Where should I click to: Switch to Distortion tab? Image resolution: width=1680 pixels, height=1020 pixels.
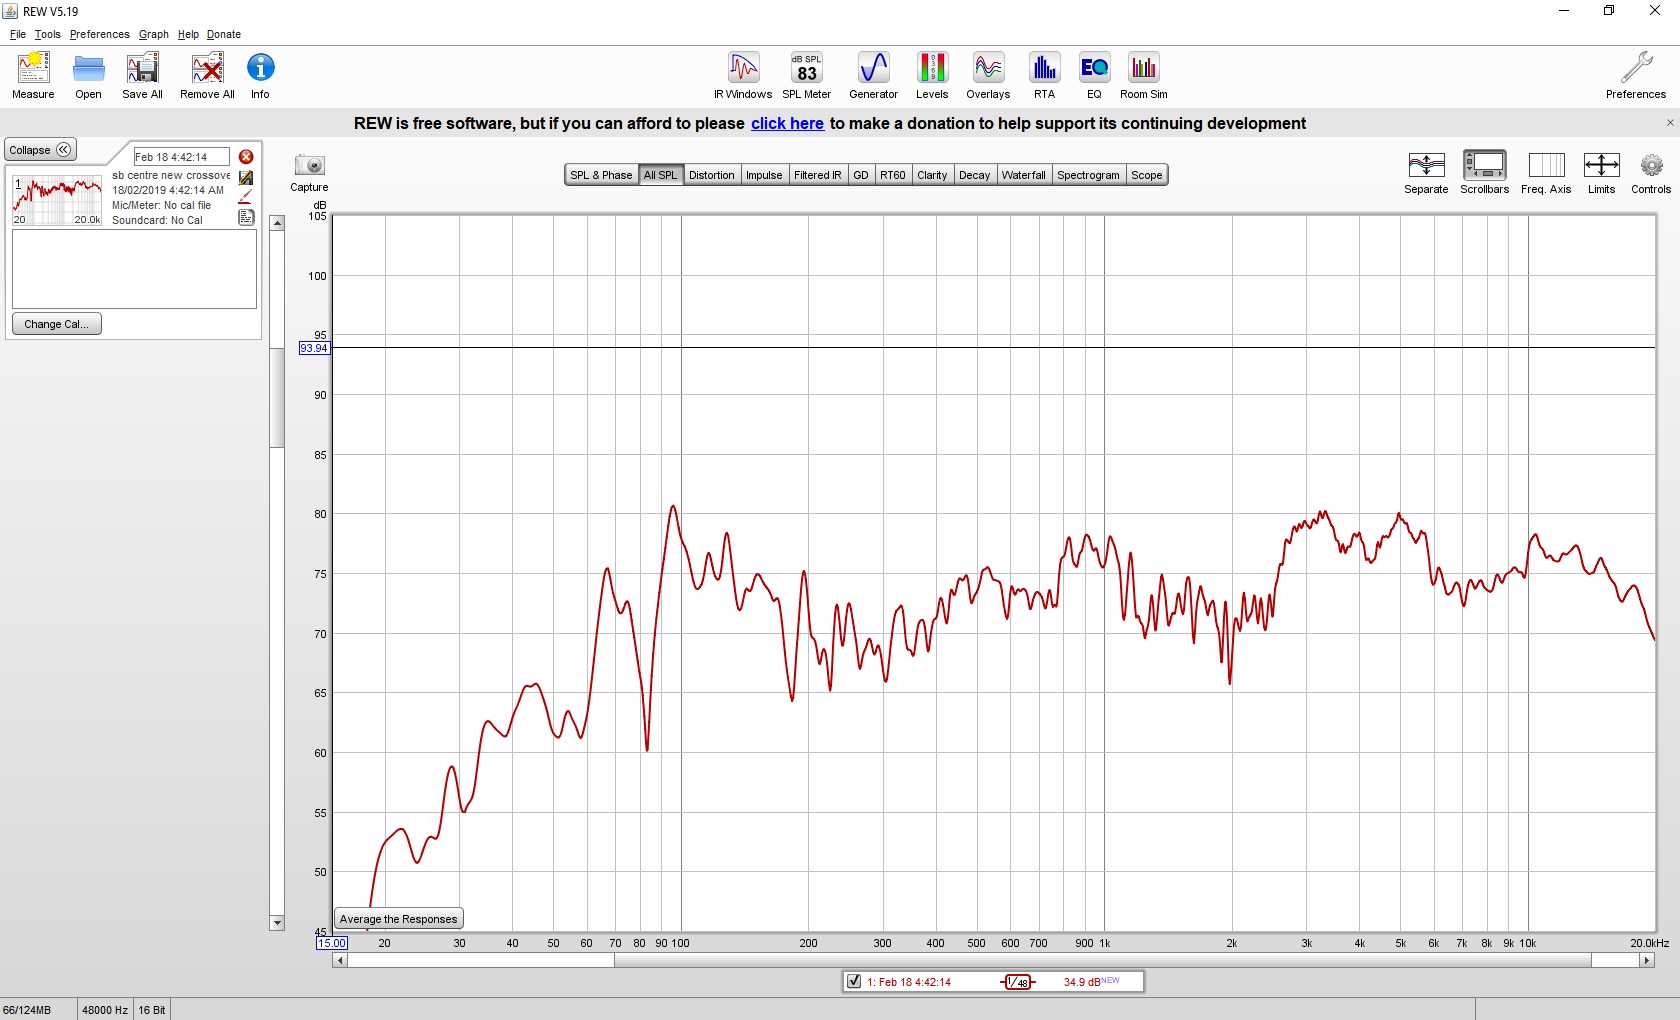pyautogui.click(x=711, y=175)
